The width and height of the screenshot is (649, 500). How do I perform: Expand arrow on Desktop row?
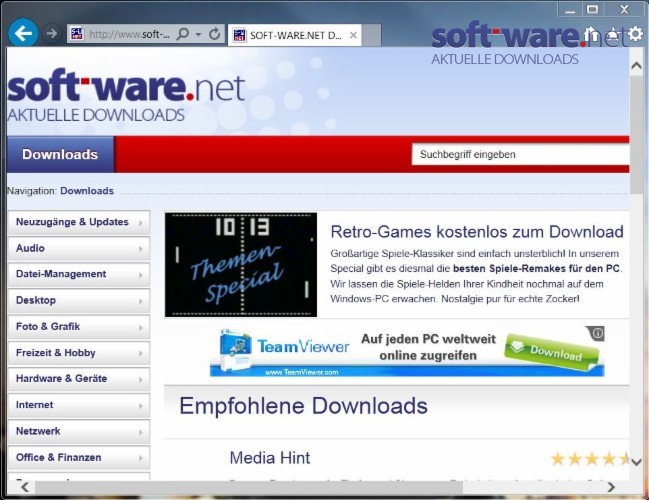point(141,301)
